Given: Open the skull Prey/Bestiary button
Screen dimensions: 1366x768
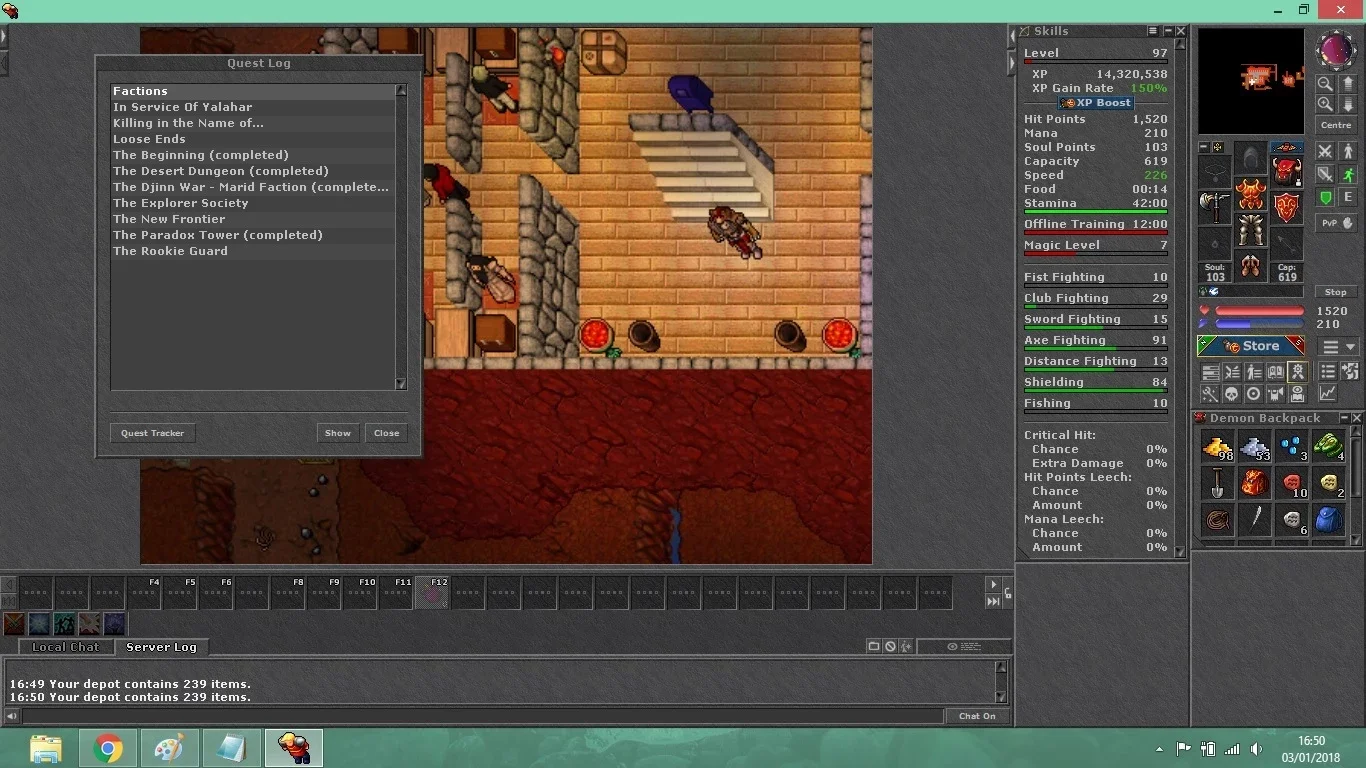Looking at the screenshot, I should (x=1232, y=393).
